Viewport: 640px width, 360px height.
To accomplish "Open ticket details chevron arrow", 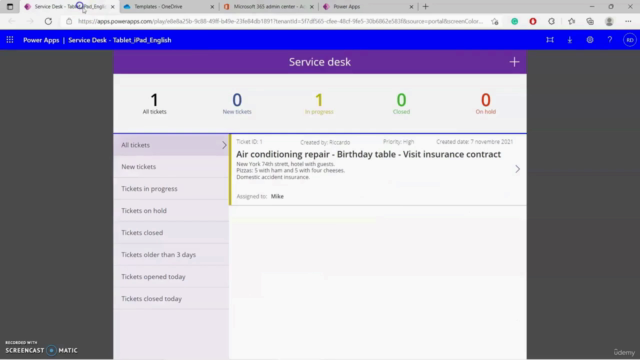I will [517, 169].
